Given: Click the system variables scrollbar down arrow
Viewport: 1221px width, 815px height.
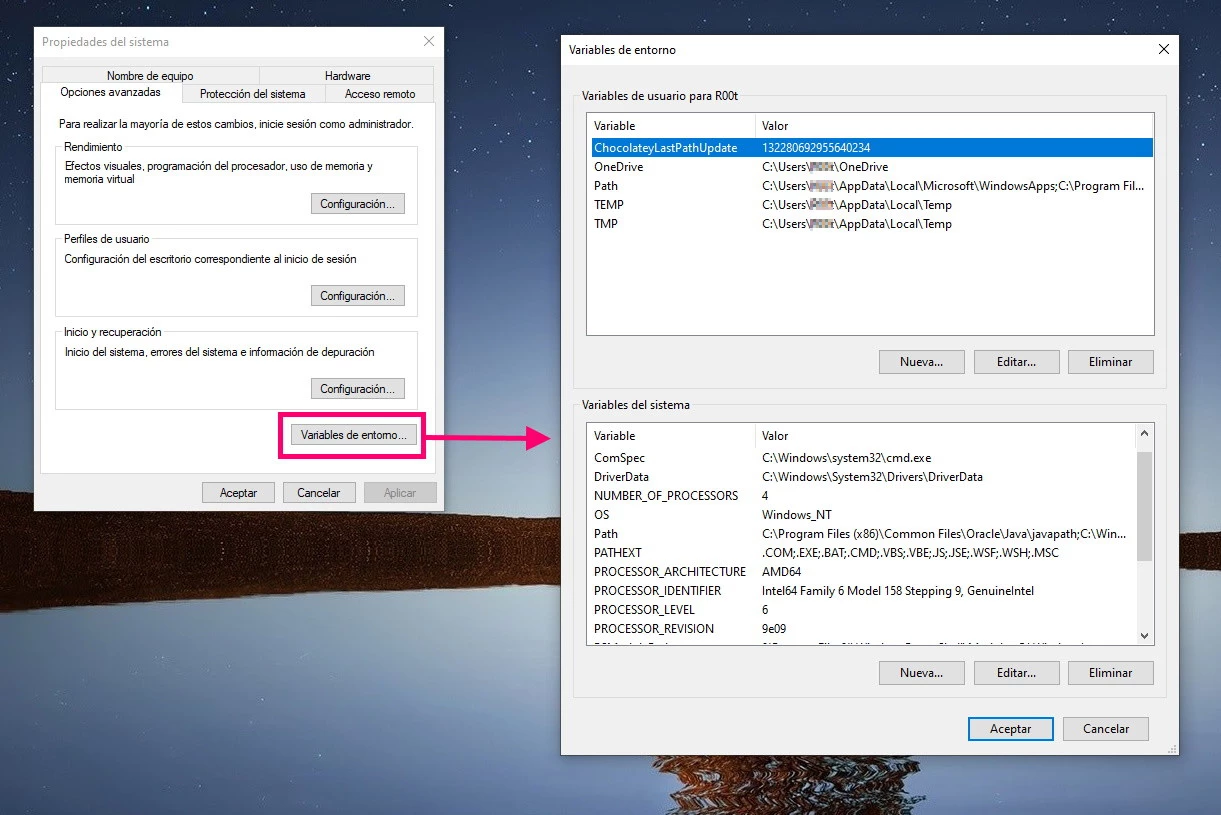Looking at the screenshot, I should coord(1143,635).
